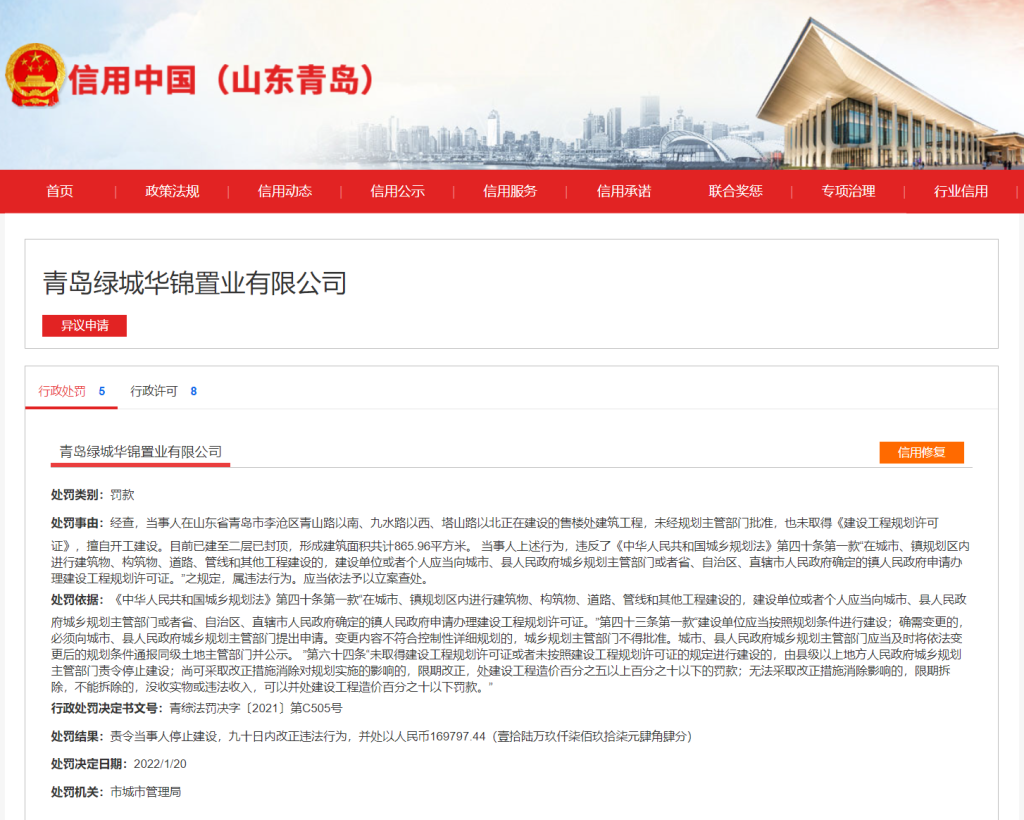Open 信用服务 navigation item
The width and height of the screenshot is (1024, 820).
[x=510, y=191]
